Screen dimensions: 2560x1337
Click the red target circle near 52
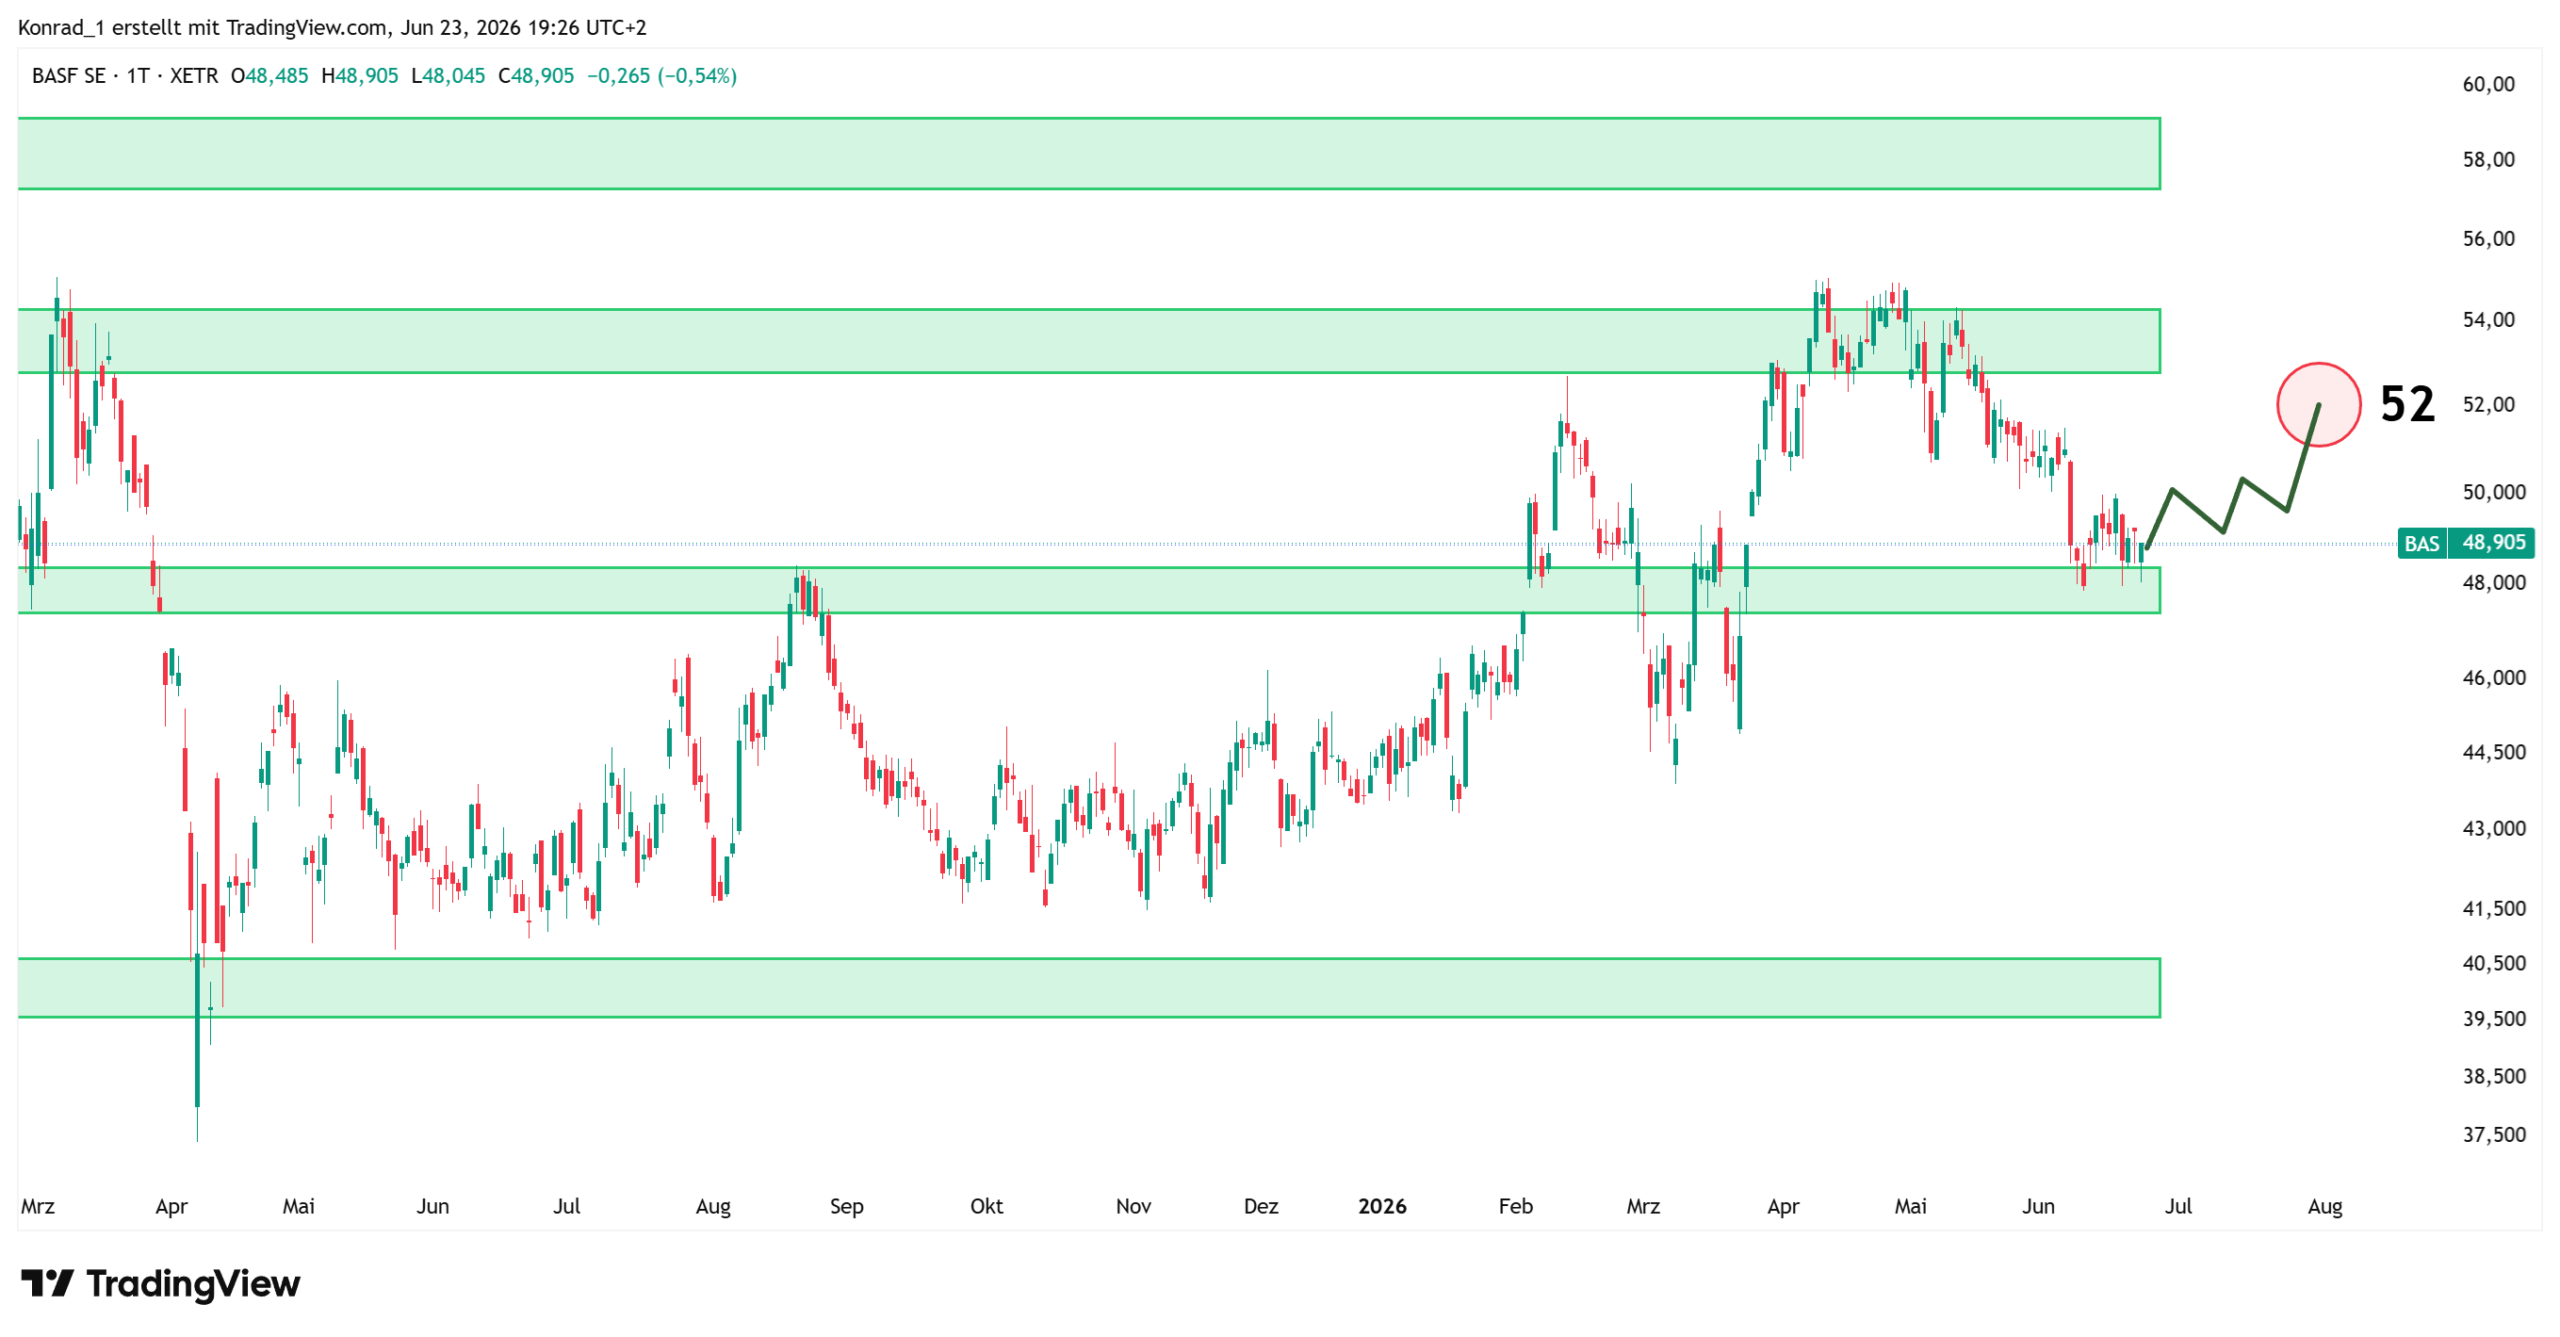pos(2318,404)
